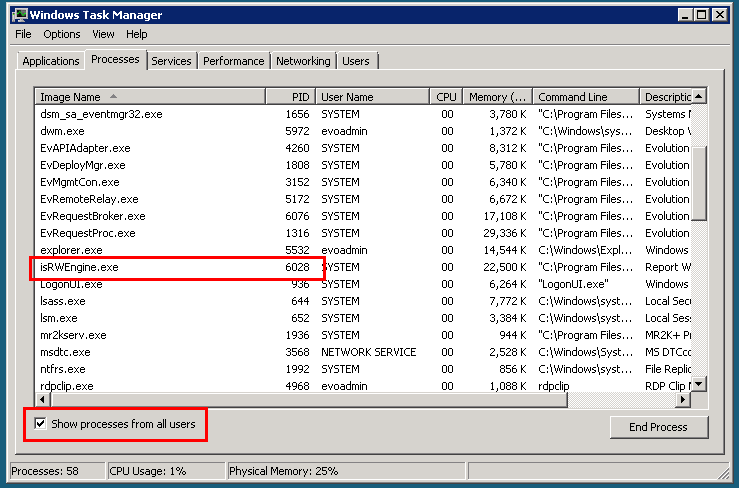Maximize the Task Manager window
Screen dimensions: 739x488
(x=700, y=15)
